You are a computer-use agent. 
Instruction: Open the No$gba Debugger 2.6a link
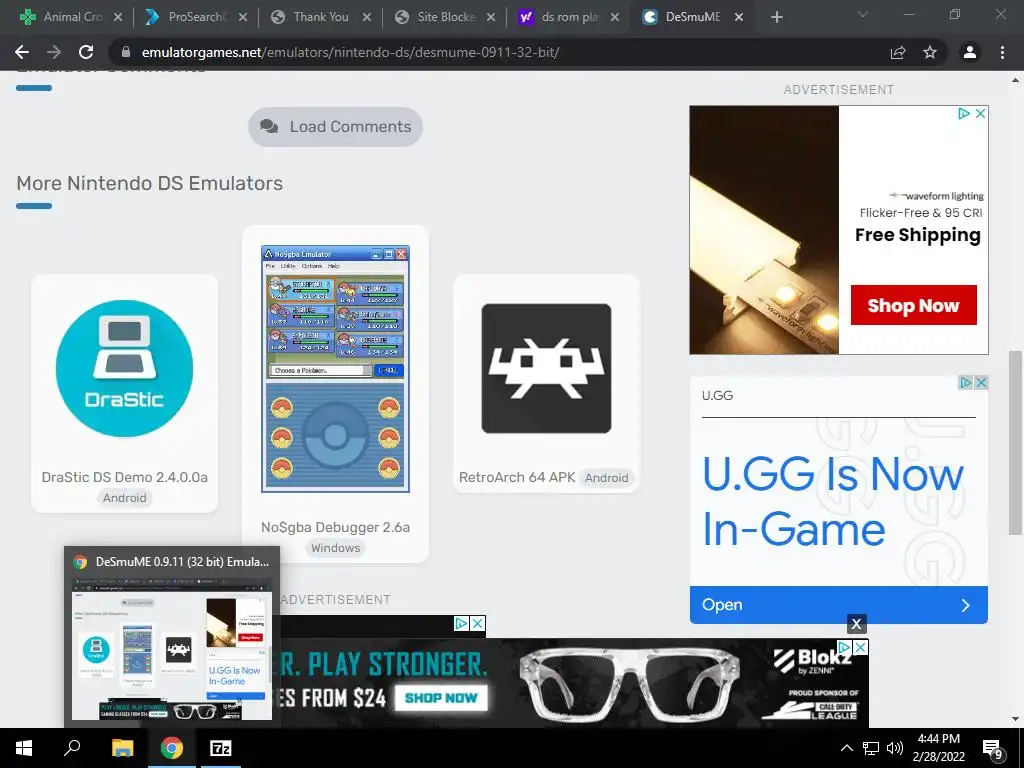click(x=335, y=527)
